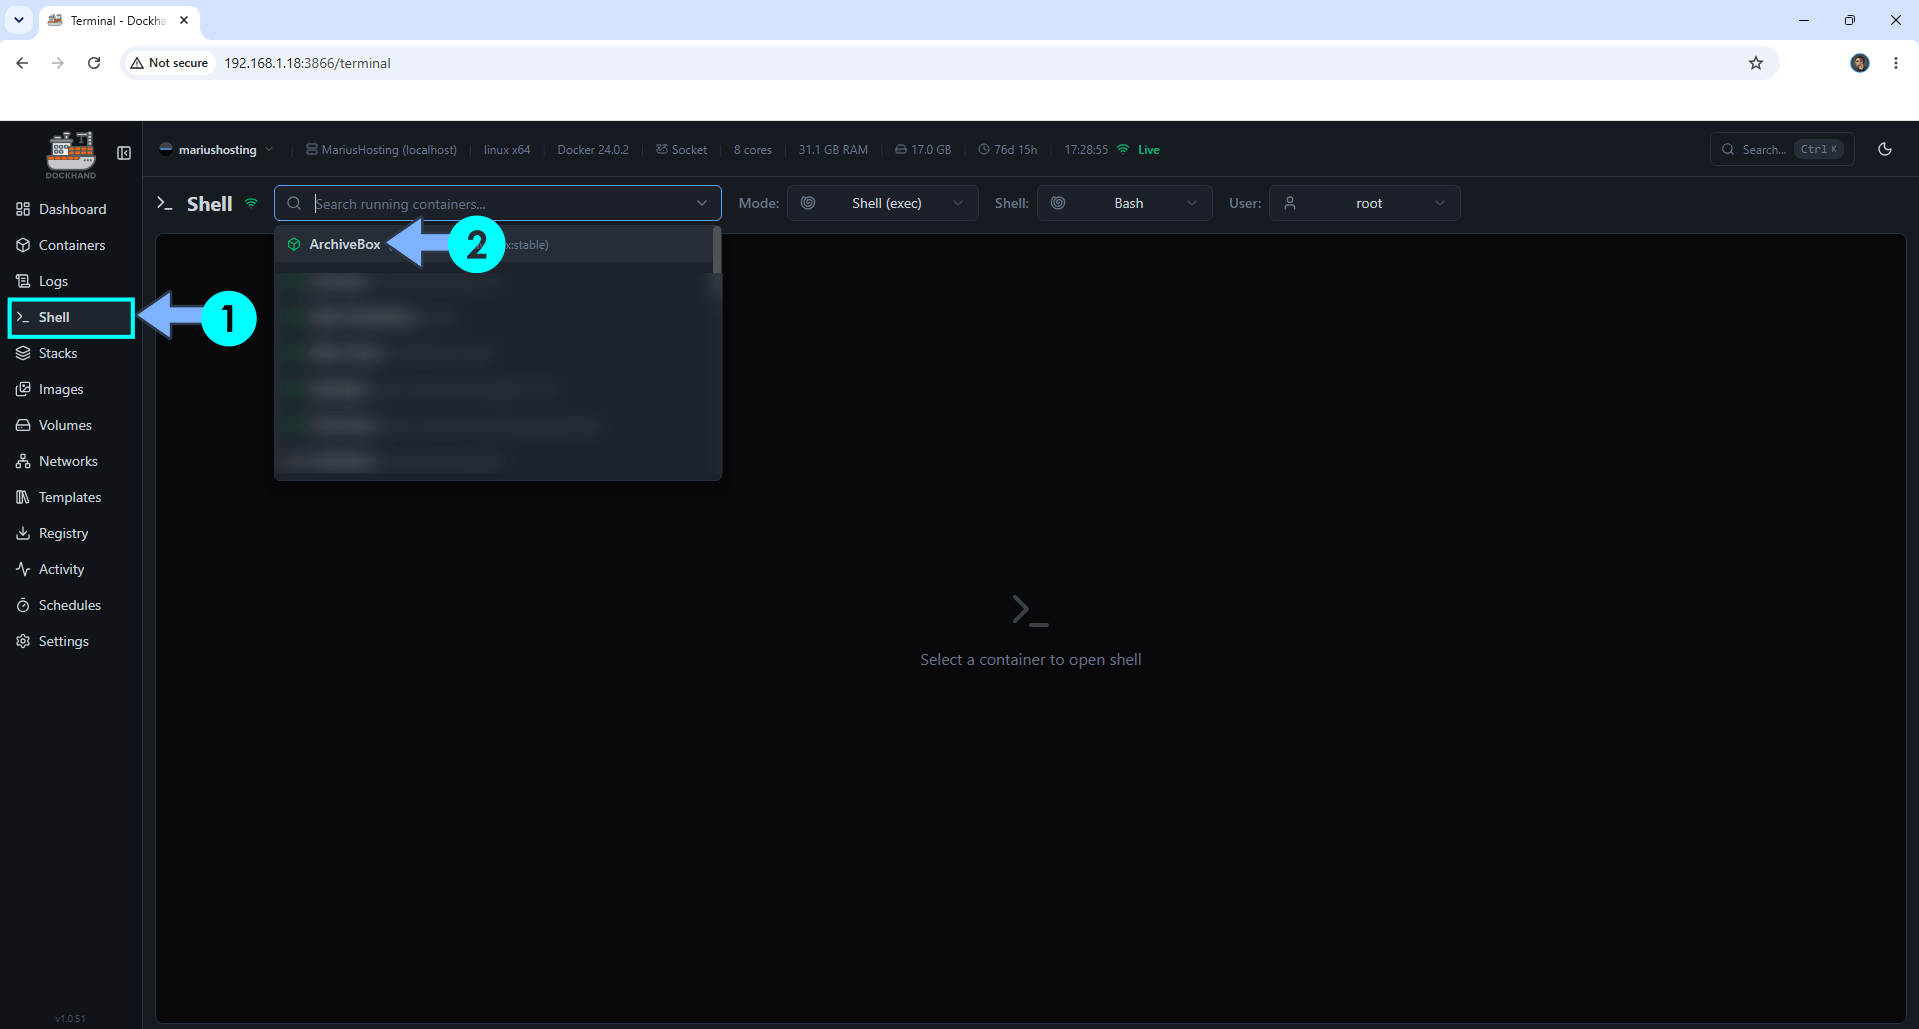This screenshot has width=1919, height=1029.
Task: Click the Docker 24.0.2 version label
Action: tap(593, 150)
